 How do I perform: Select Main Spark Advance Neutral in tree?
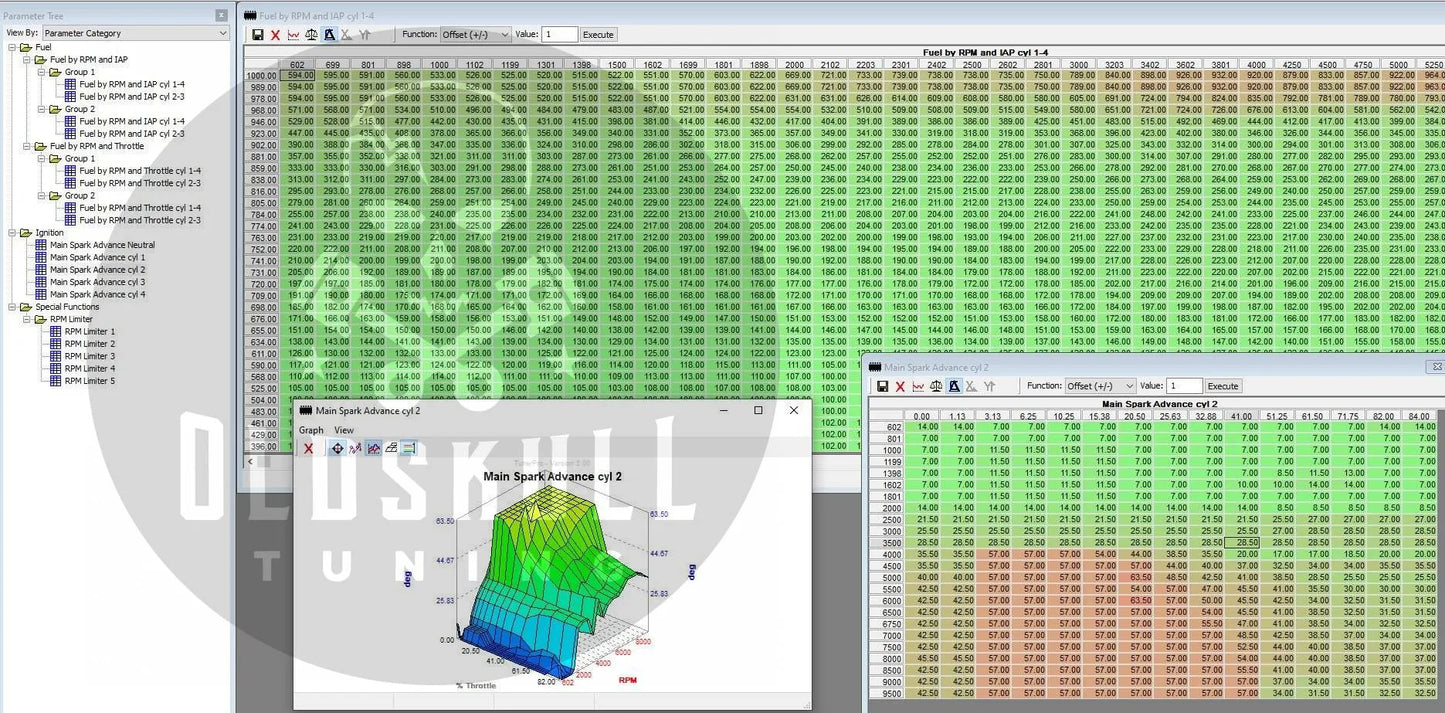click(102, 245)
